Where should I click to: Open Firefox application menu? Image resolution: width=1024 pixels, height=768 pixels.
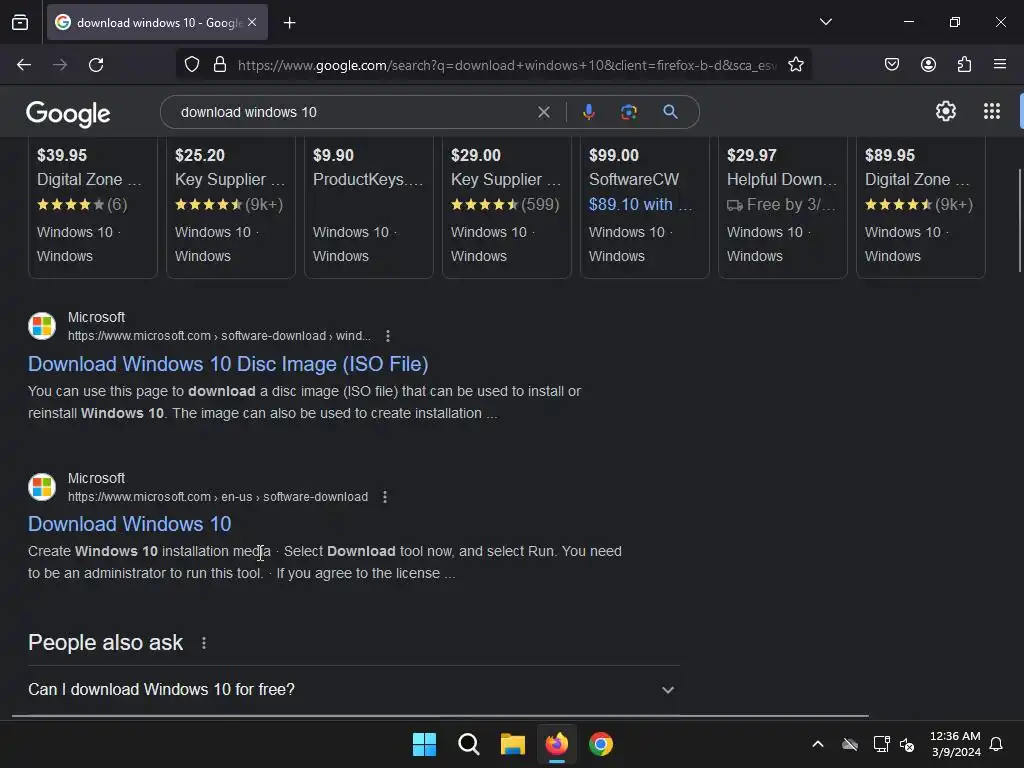1000,65
